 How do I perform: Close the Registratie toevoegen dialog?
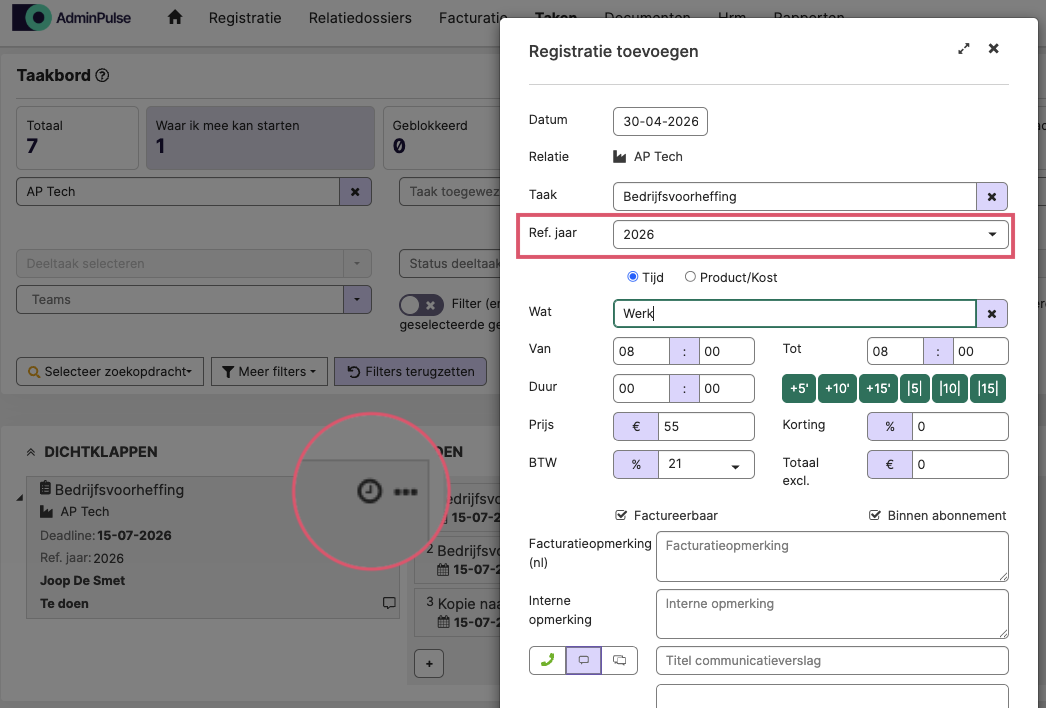click(993, 49)
